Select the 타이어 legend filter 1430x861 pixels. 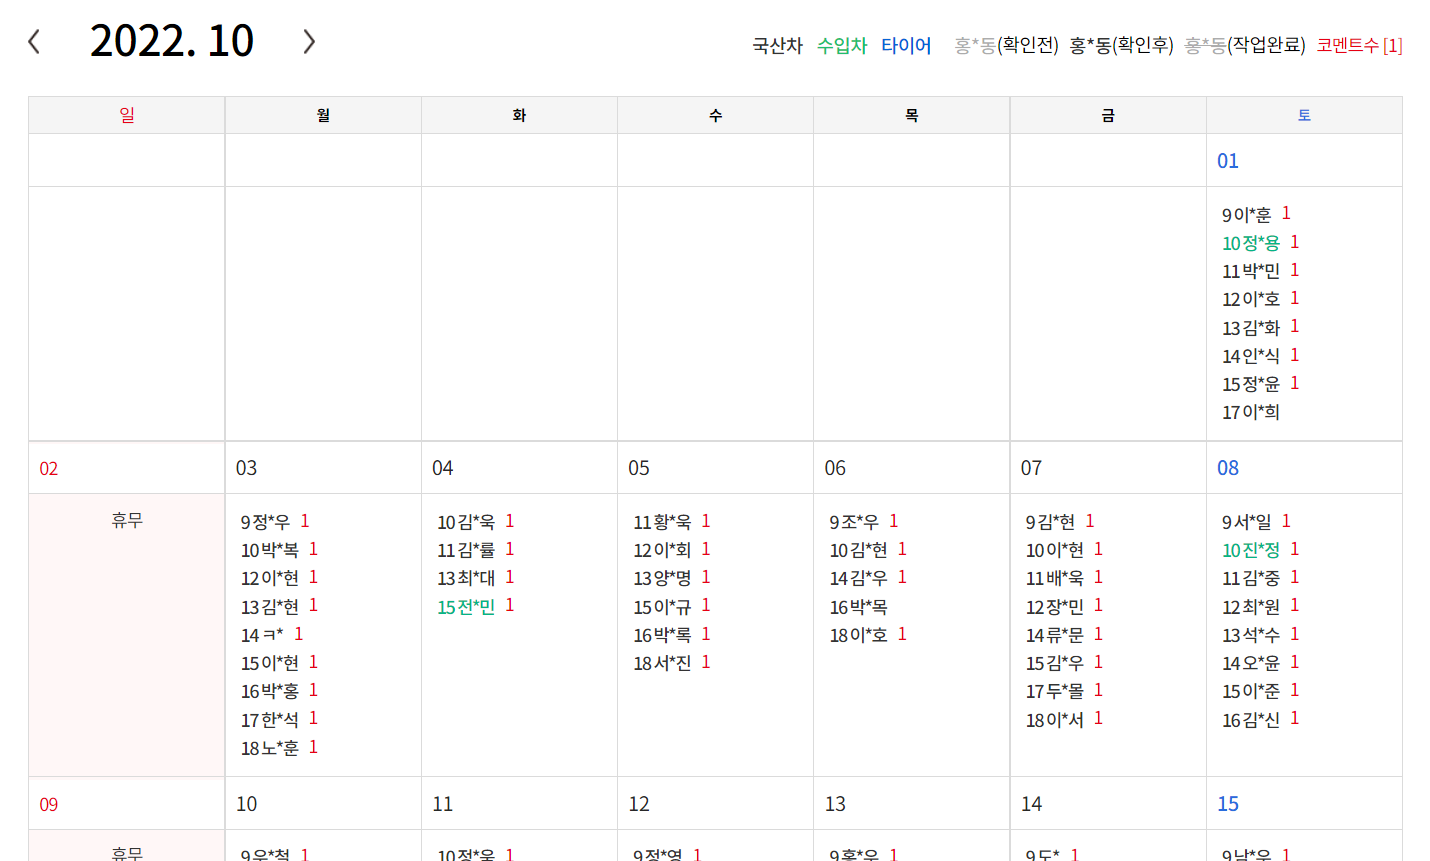(x=906, y=46)
